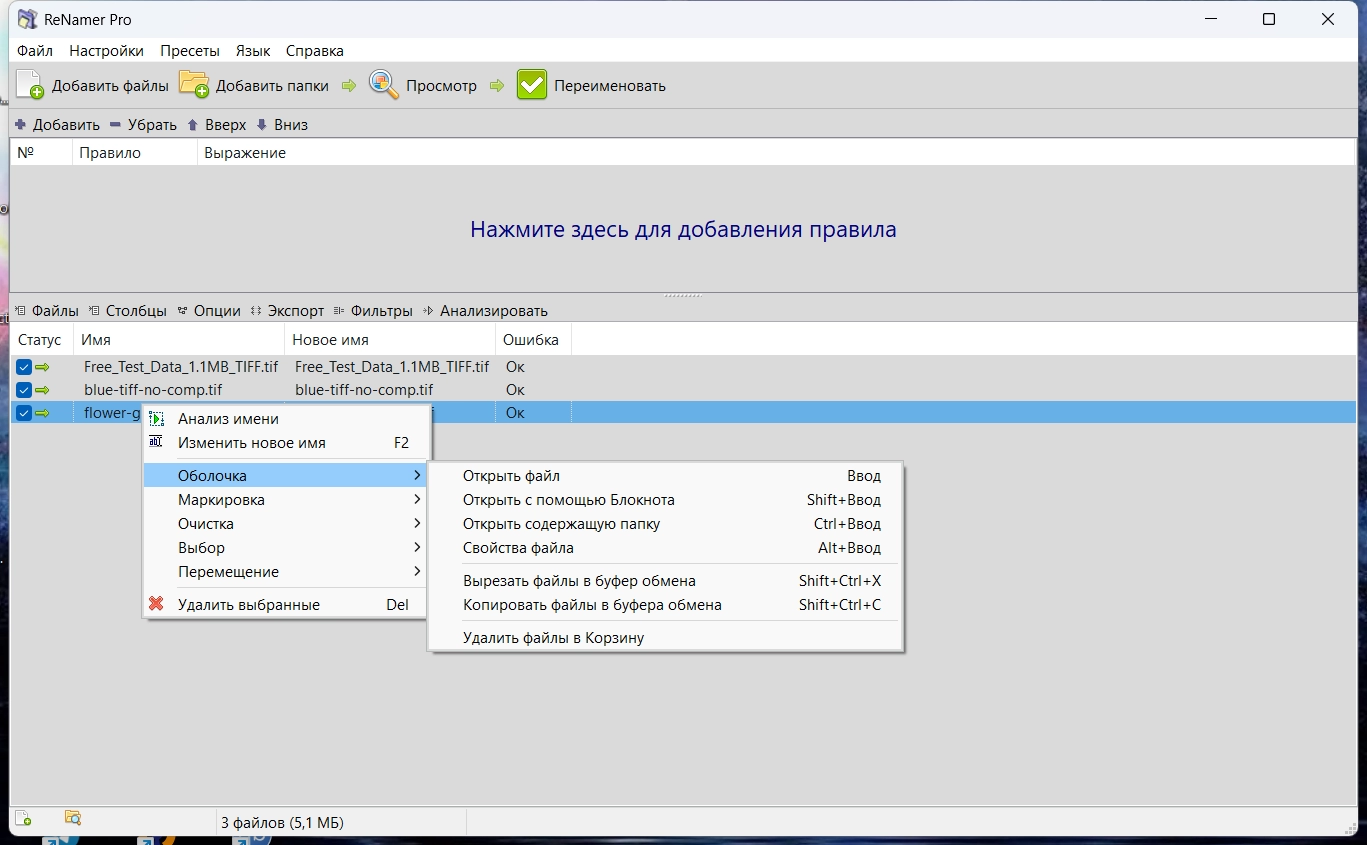Open the Перемещение submenu arrow
The image size is (1367, 845).
(417, 572)
